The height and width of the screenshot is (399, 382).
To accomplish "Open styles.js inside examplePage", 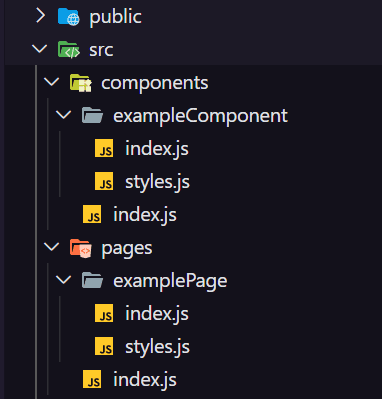I will coord(157,347).
